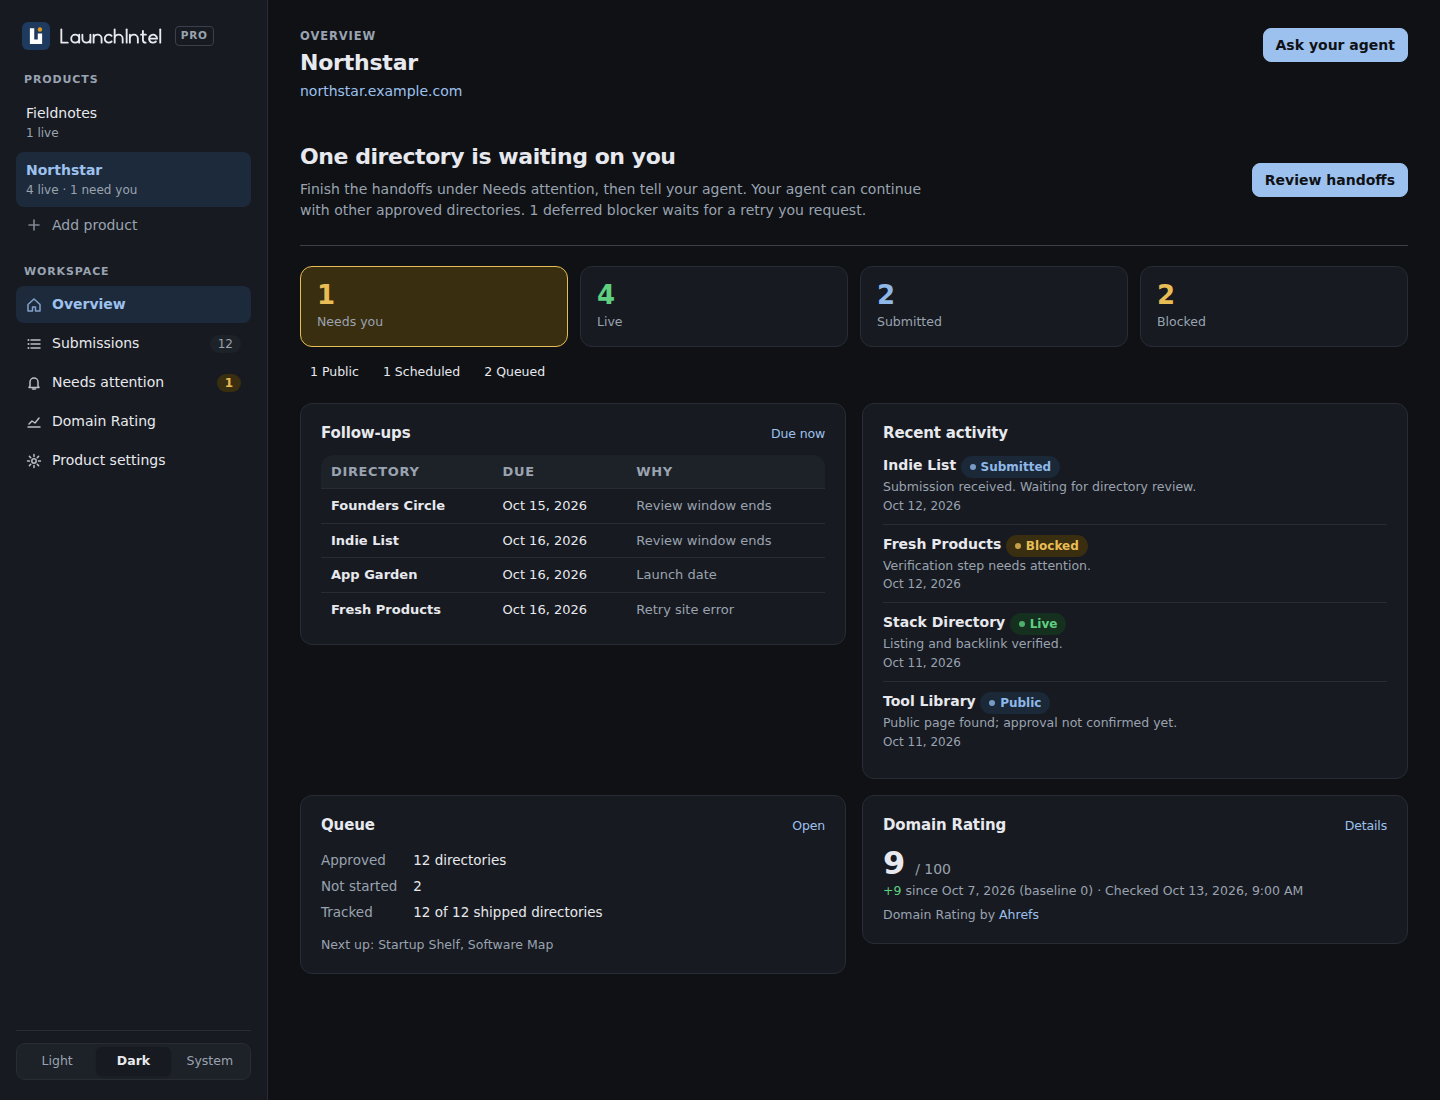Click Fresh Products in Follow-ups table

coord(386,610)
